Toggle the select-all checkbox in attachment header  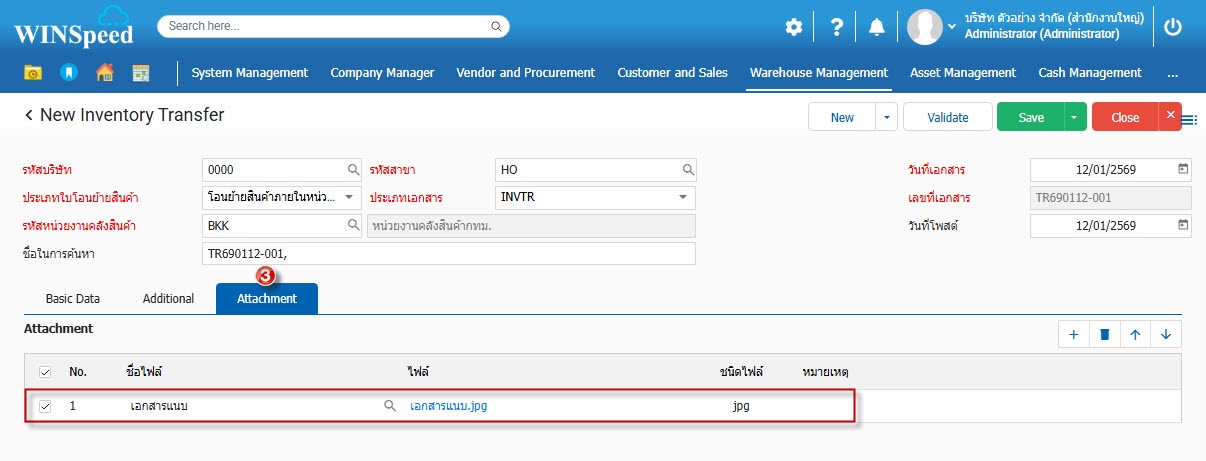coord(45,372)
